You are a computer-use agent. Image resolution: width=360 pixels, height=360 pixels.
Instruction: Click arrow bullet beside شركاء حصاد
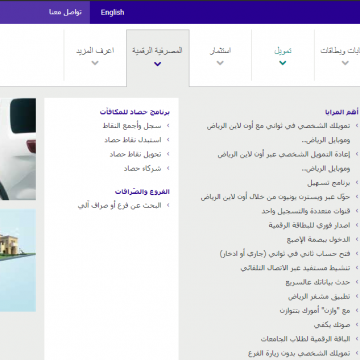168,168
